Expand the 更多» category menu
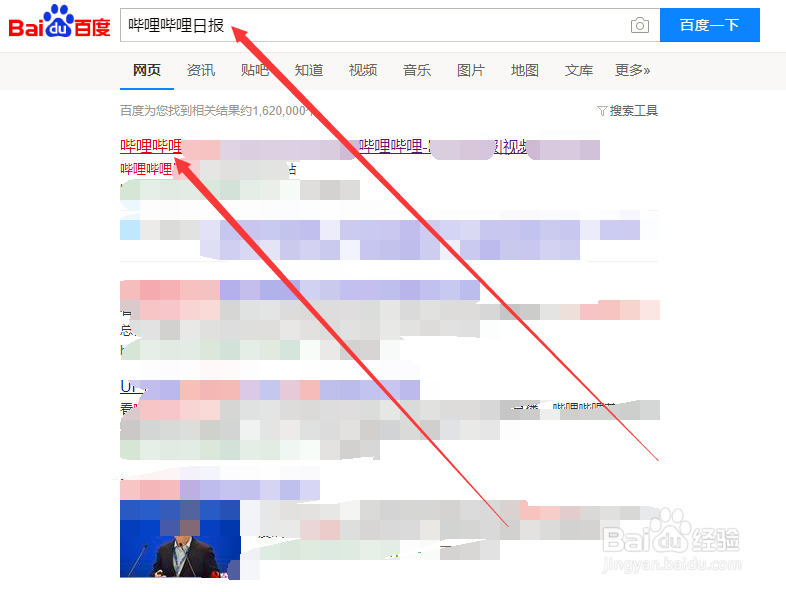 pyautogui.click(x=633, y=70)
